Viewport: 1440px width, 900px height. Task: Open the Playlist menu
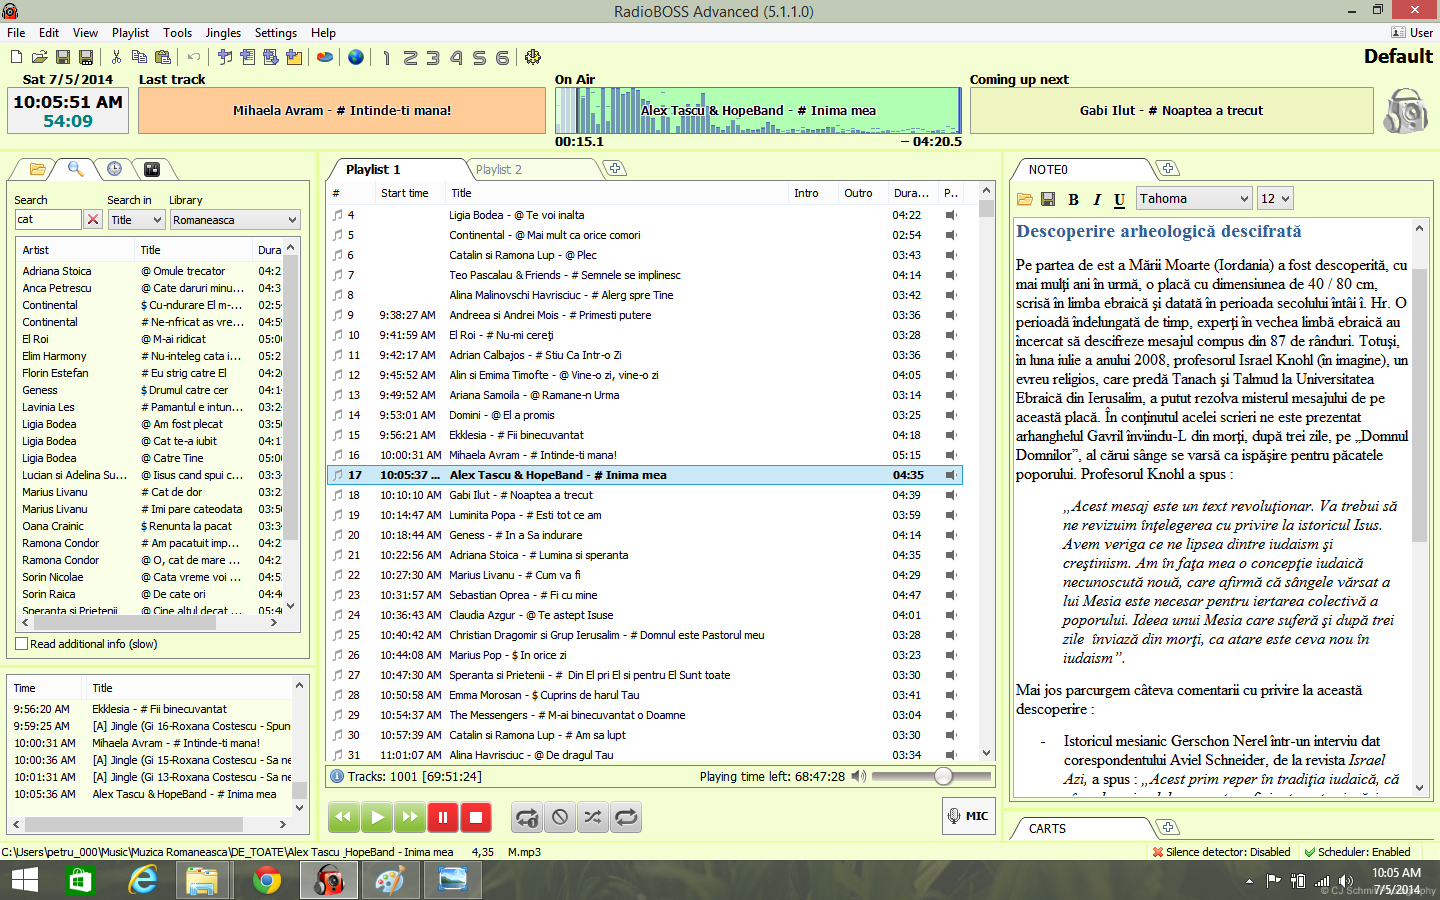[130, 33]
